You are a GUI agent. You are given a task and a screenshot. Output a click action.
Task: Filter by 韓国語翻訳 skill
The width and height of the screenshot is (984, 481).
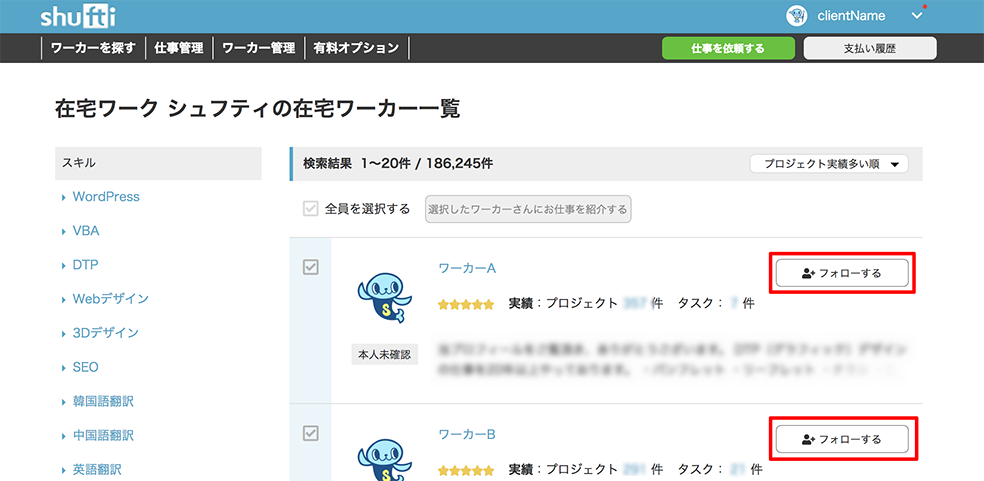click(x=103, y=401)
